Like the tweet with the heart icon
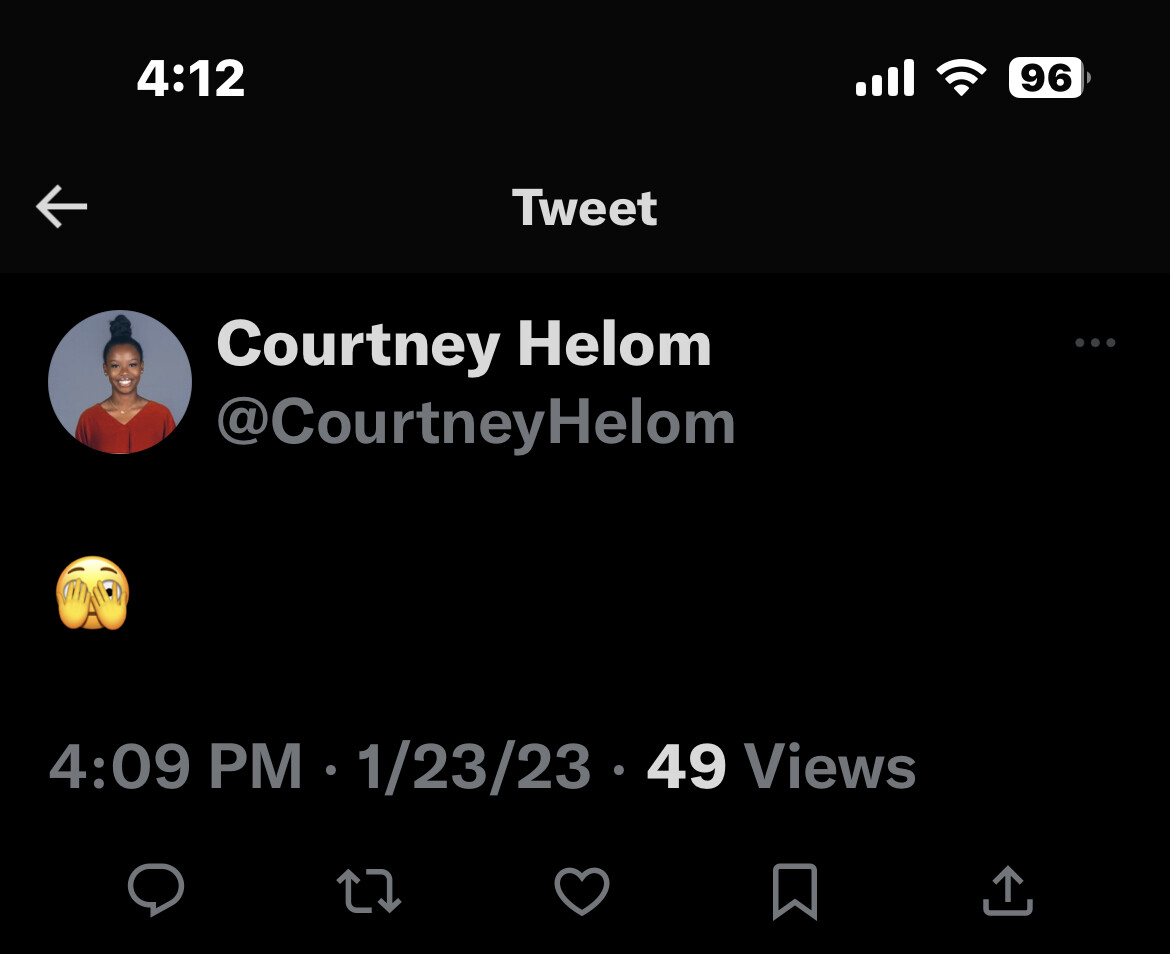The image size is (1170, 954). [582, 891]
